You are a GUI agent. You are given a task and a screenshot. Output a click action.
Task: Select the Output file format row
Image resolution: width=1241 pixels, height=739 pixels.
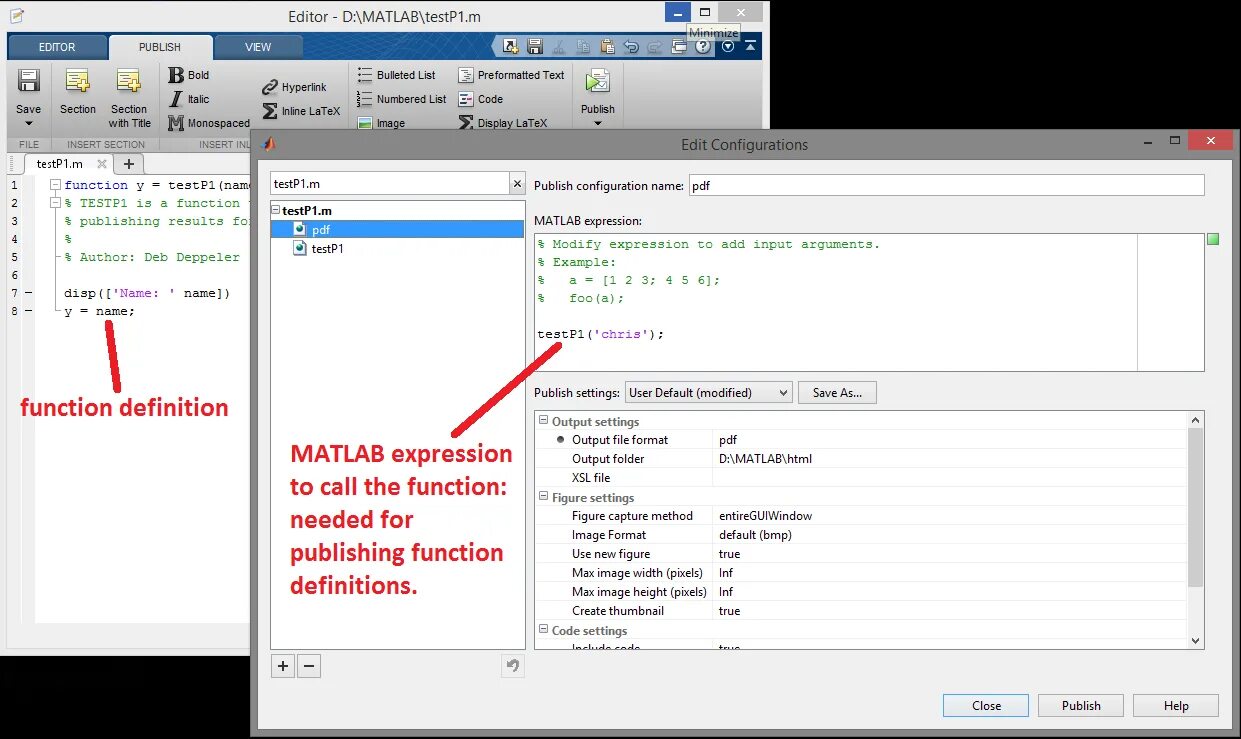point(861,440)
